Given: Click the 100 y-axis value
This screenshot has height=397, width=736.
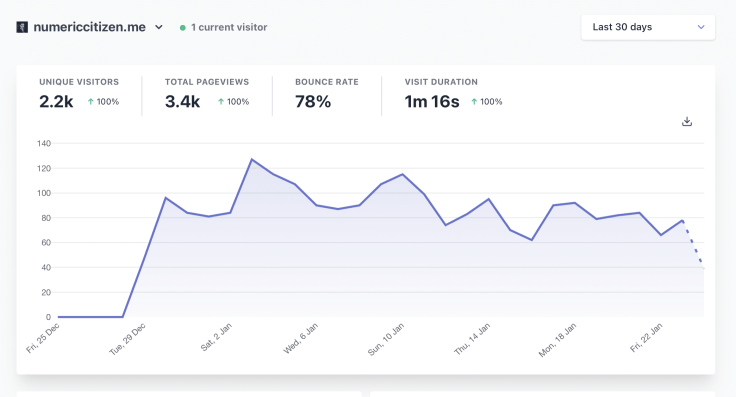Looking at the screenshot, I should pos(44,193).
